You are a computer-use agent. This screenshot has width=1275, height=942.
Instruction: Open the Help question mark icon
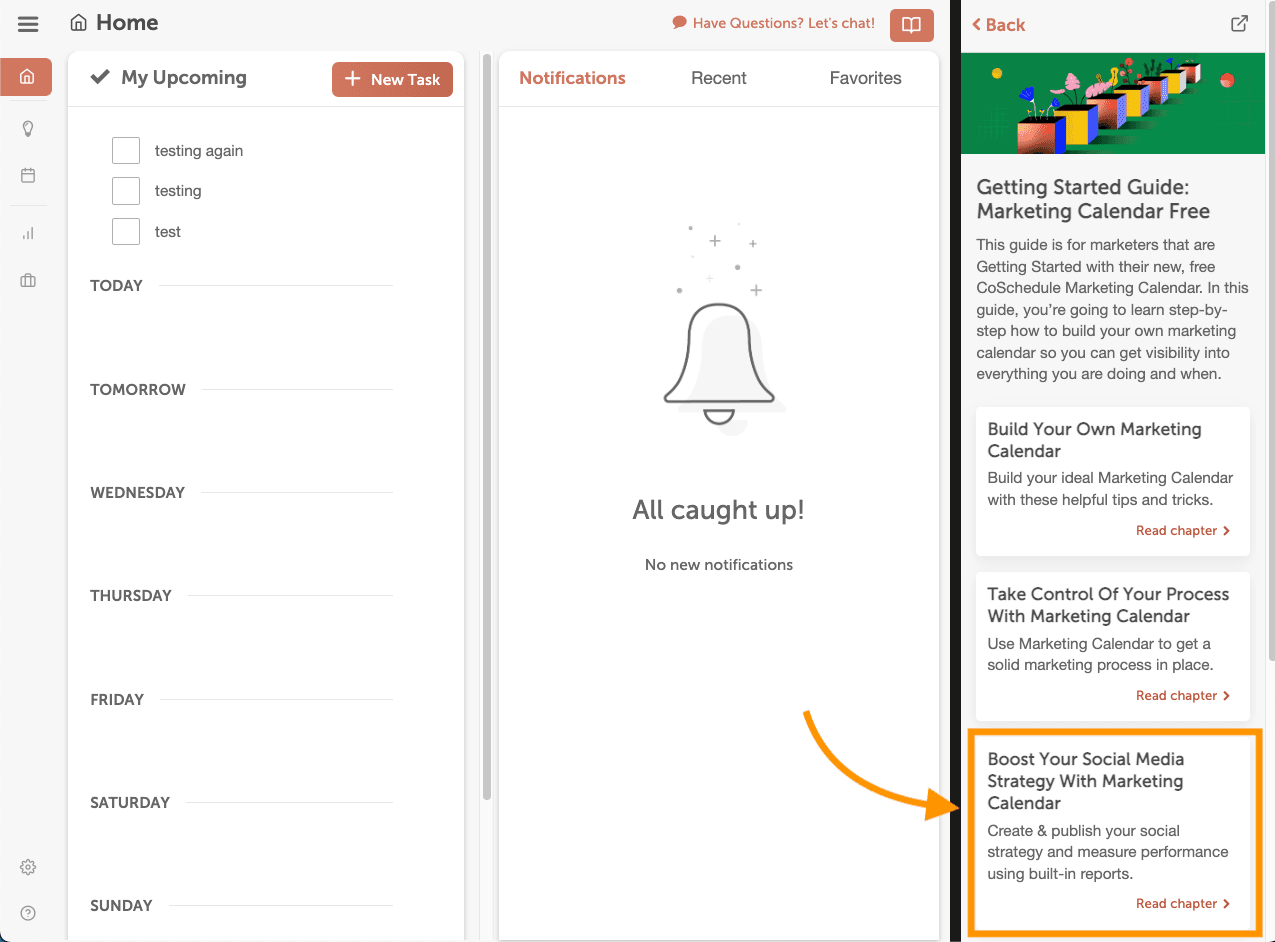coord(28,912)
